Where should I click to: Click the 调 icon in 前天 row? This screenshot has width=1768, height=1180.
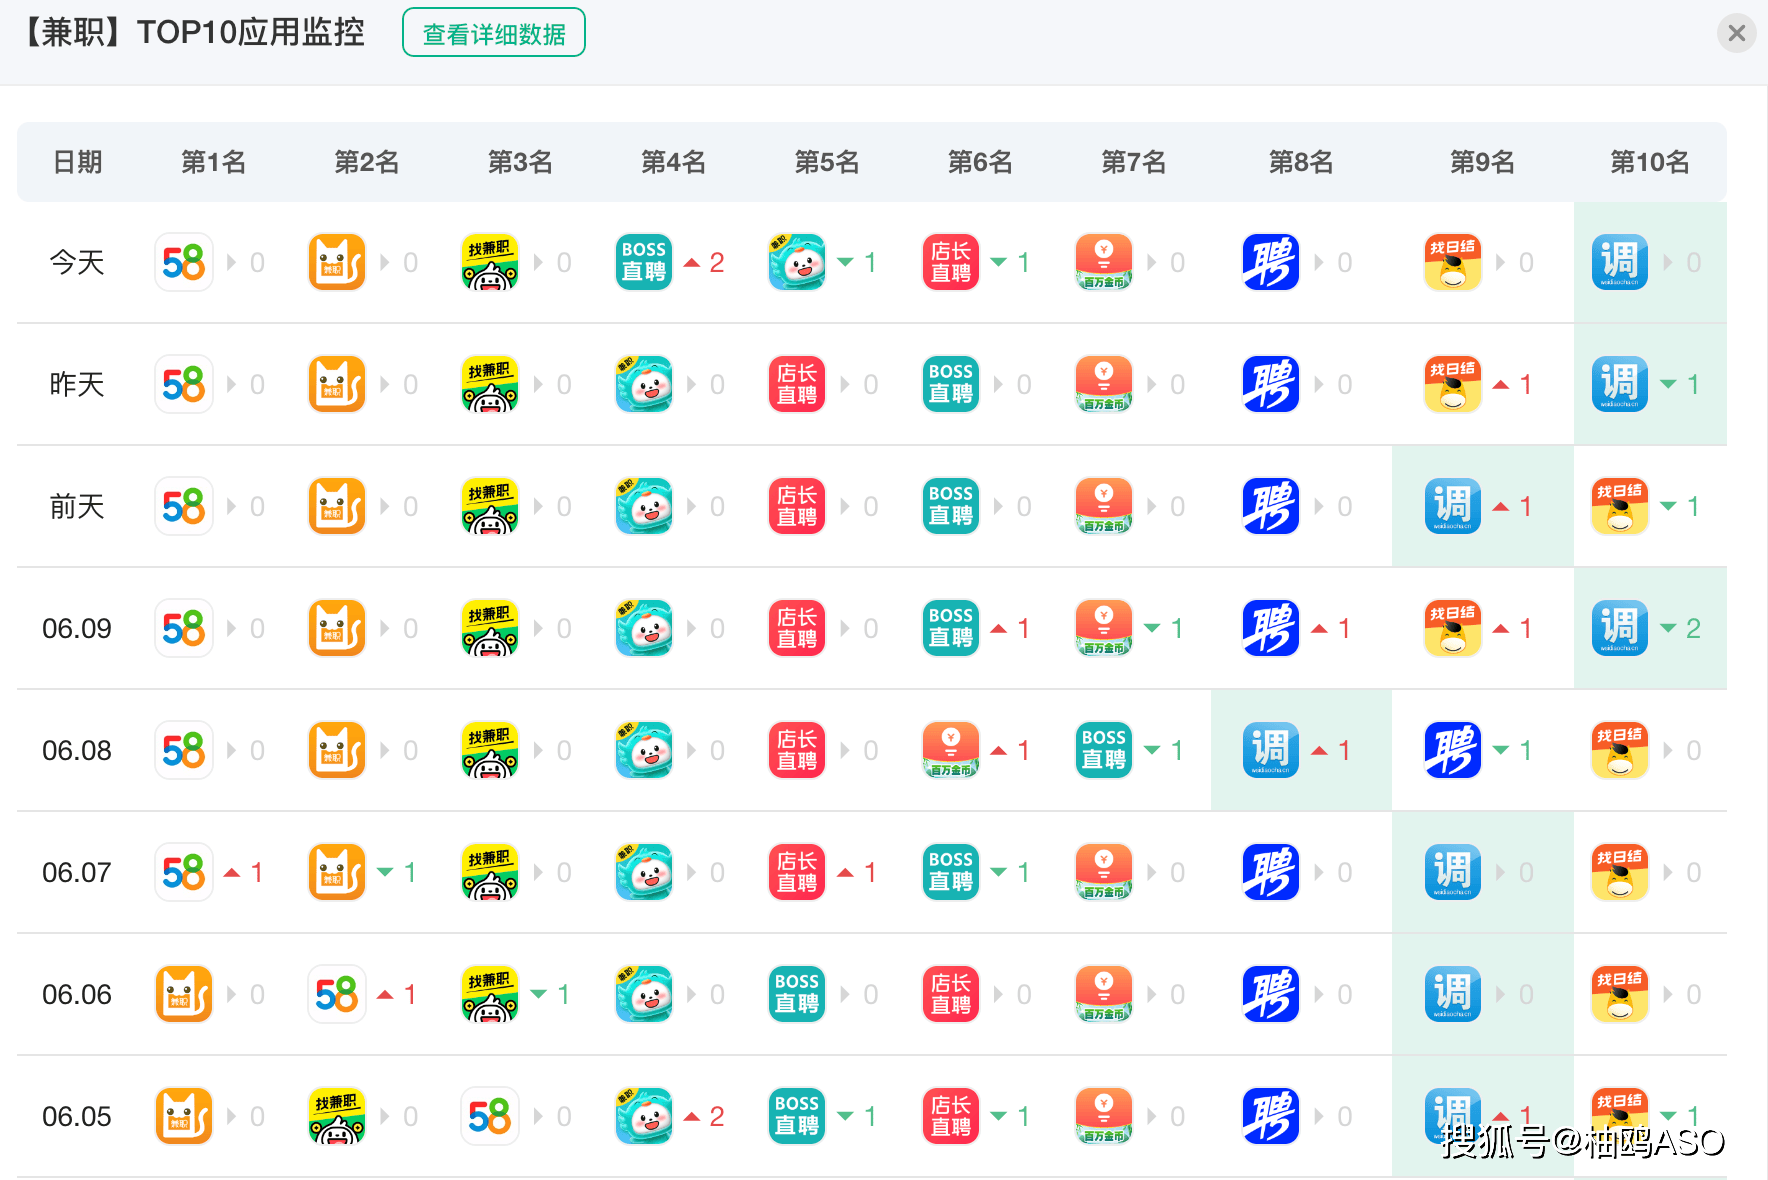tap(1453, 506)
